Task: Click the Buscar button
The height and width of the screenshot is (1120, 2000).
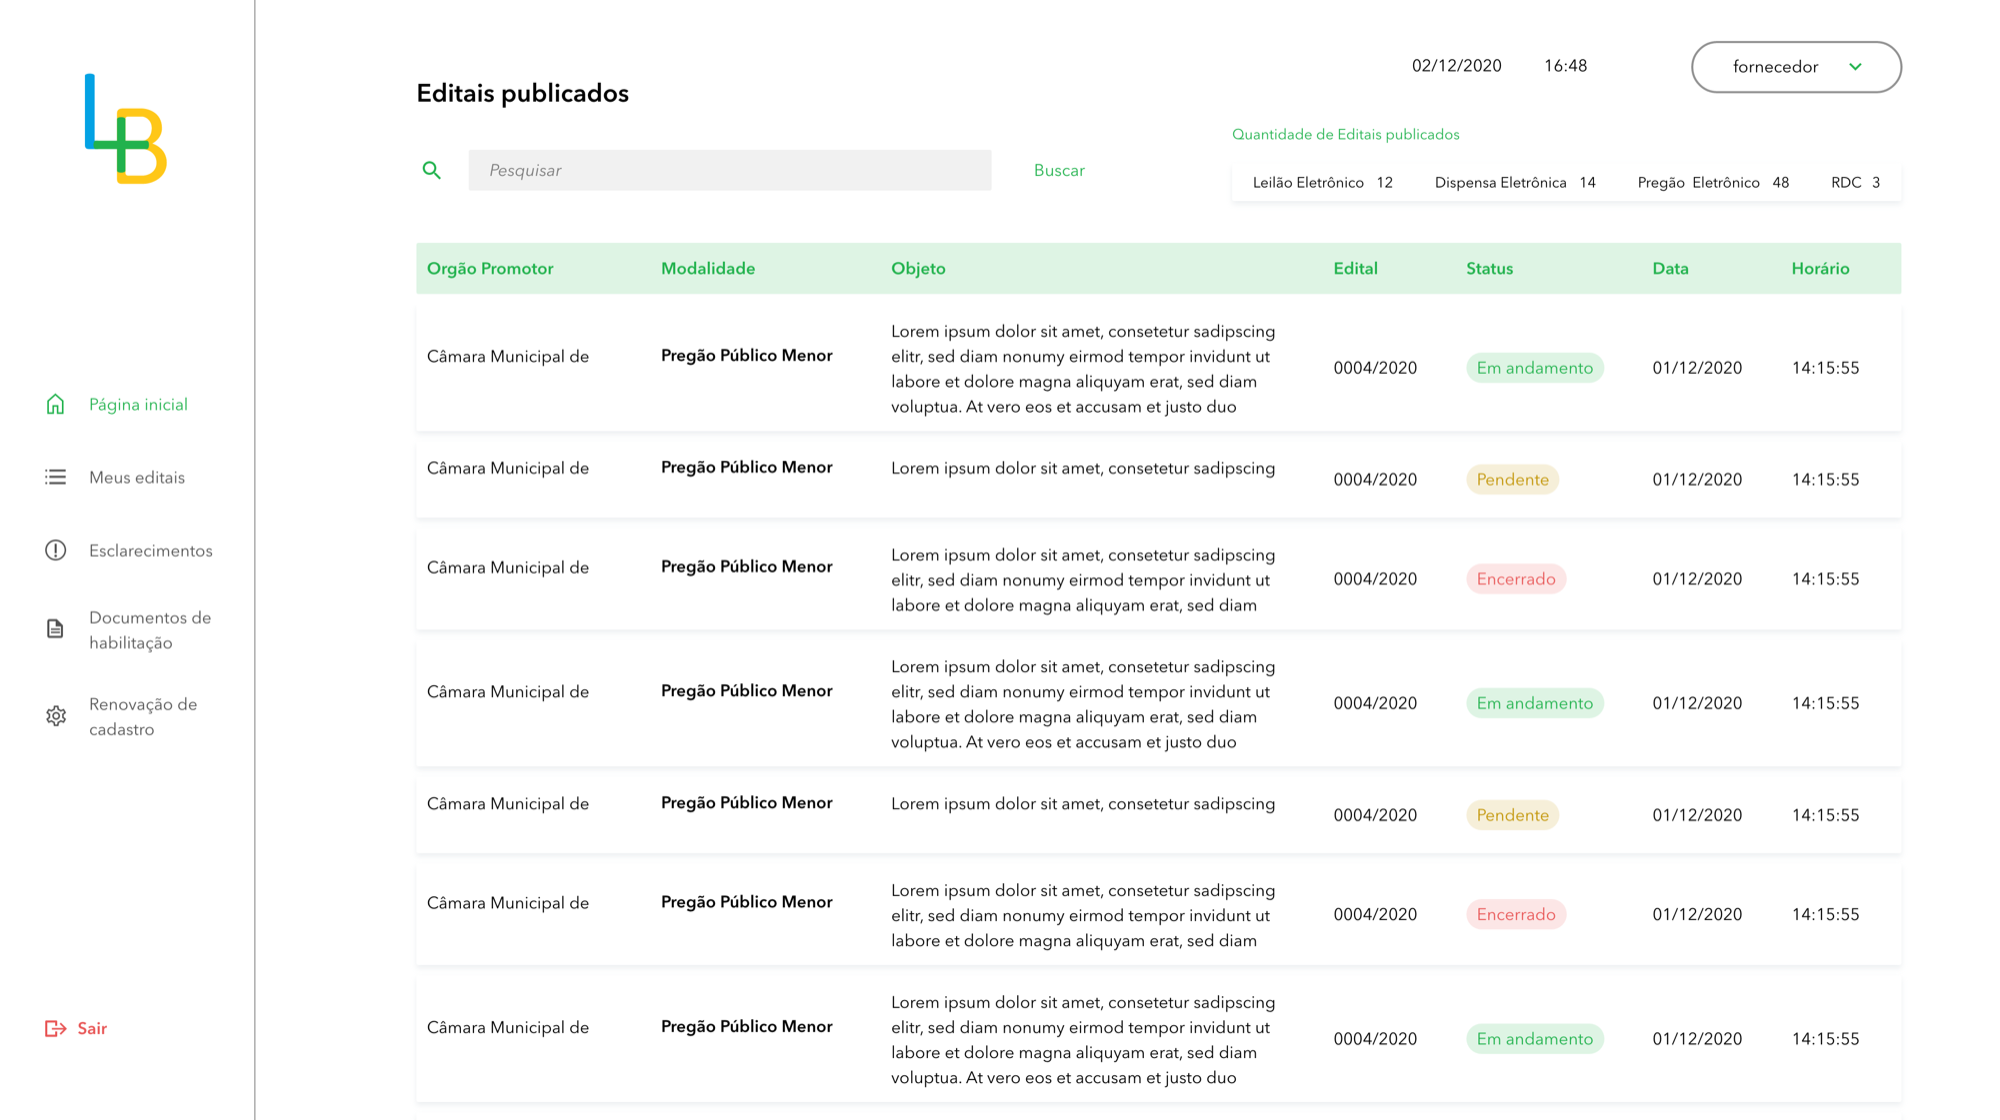Action: [x=1059, y=170]
